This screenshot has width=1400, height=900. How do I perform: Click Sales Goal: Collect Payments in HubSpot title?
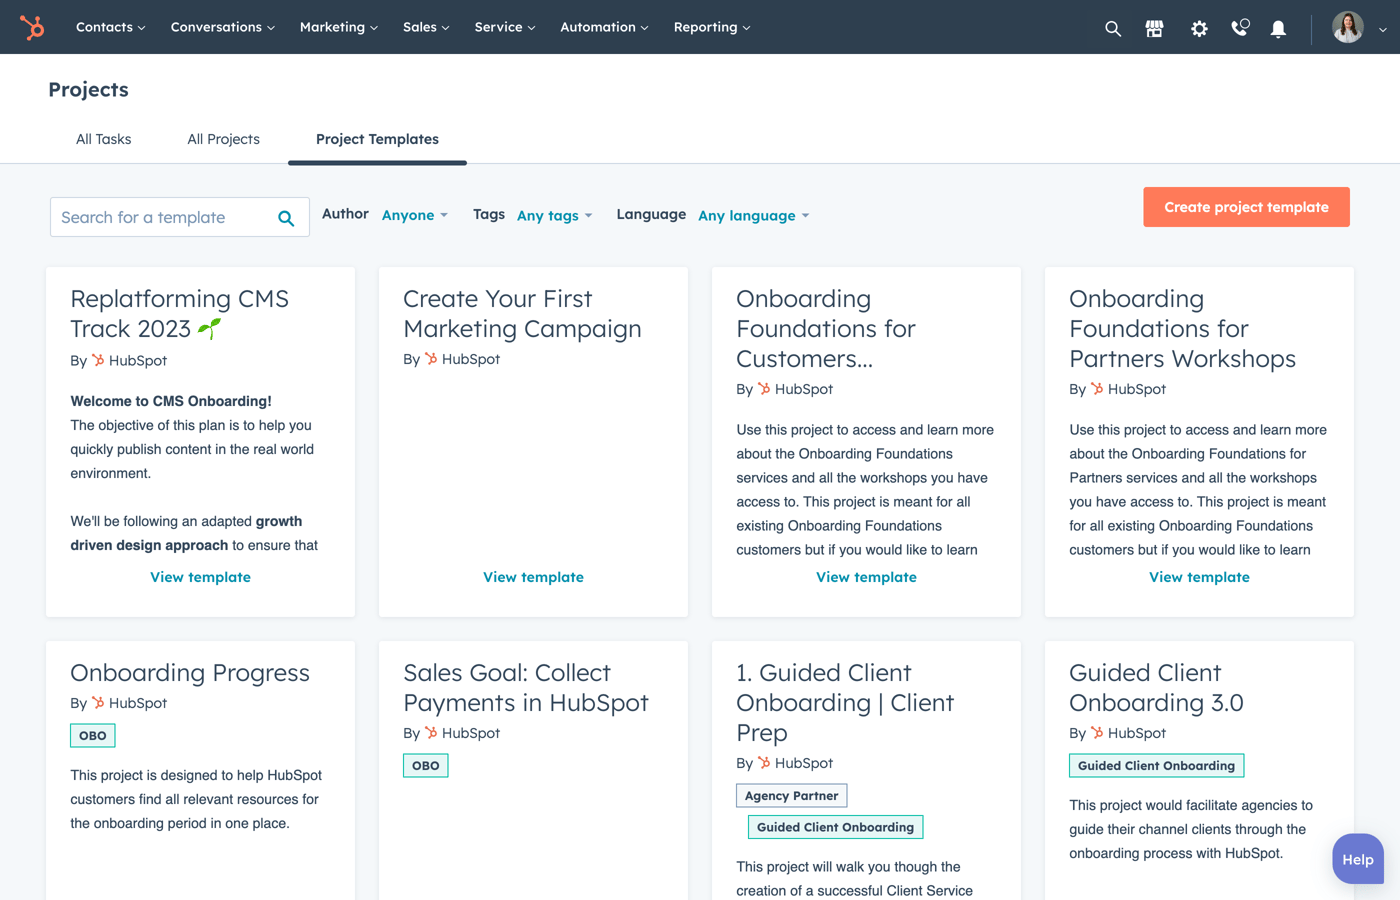point(526,687)
